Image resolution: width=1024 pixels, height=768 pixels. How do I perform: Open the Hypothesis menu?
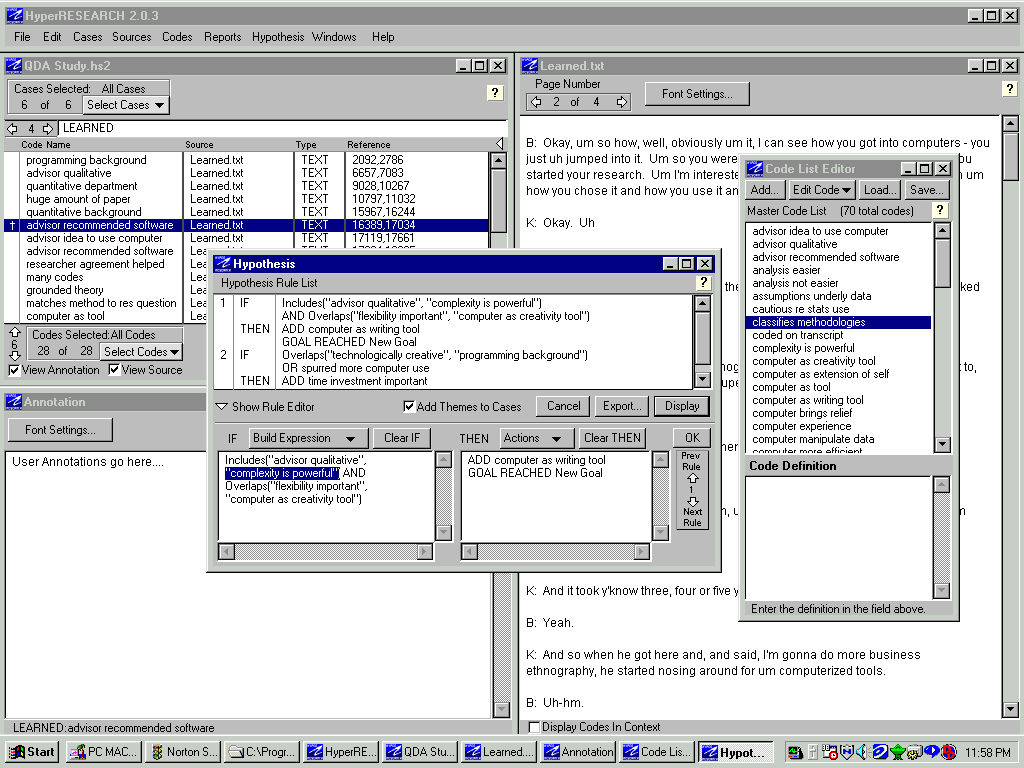(x=278, y=37)
